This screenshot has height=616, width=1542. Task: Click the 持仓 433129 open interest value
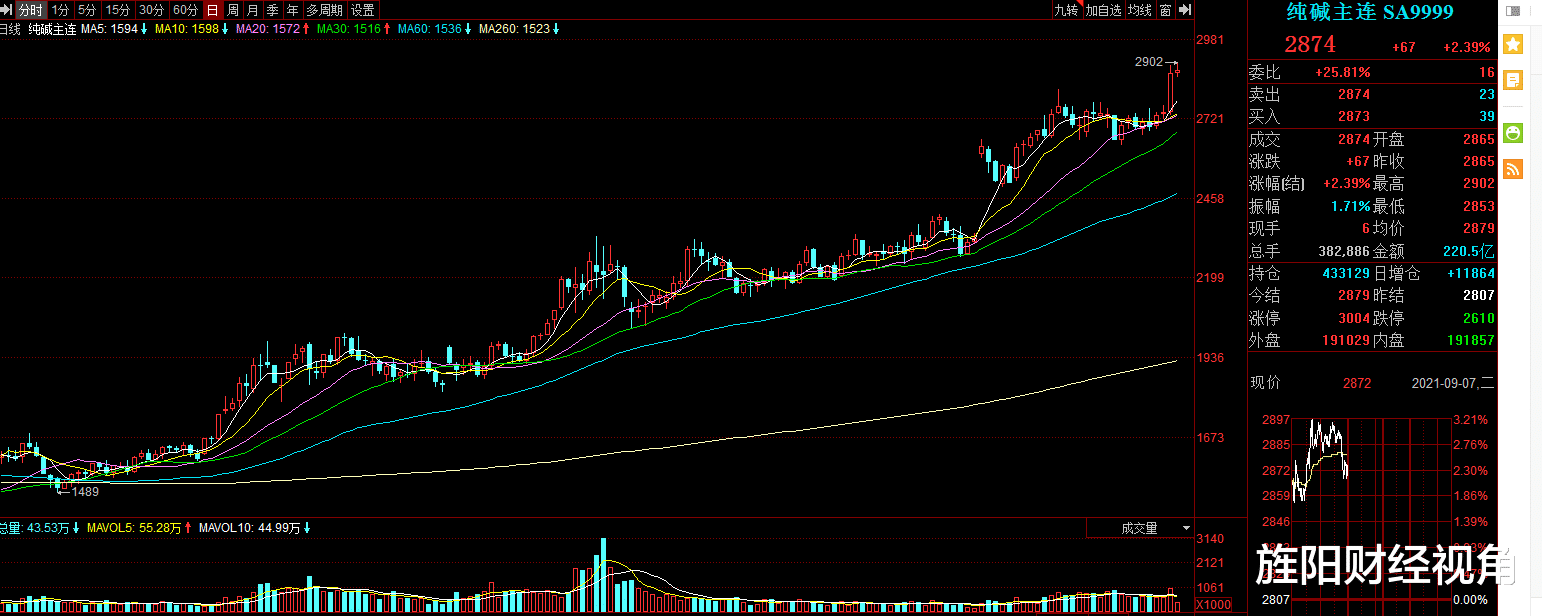[1346, 273]
